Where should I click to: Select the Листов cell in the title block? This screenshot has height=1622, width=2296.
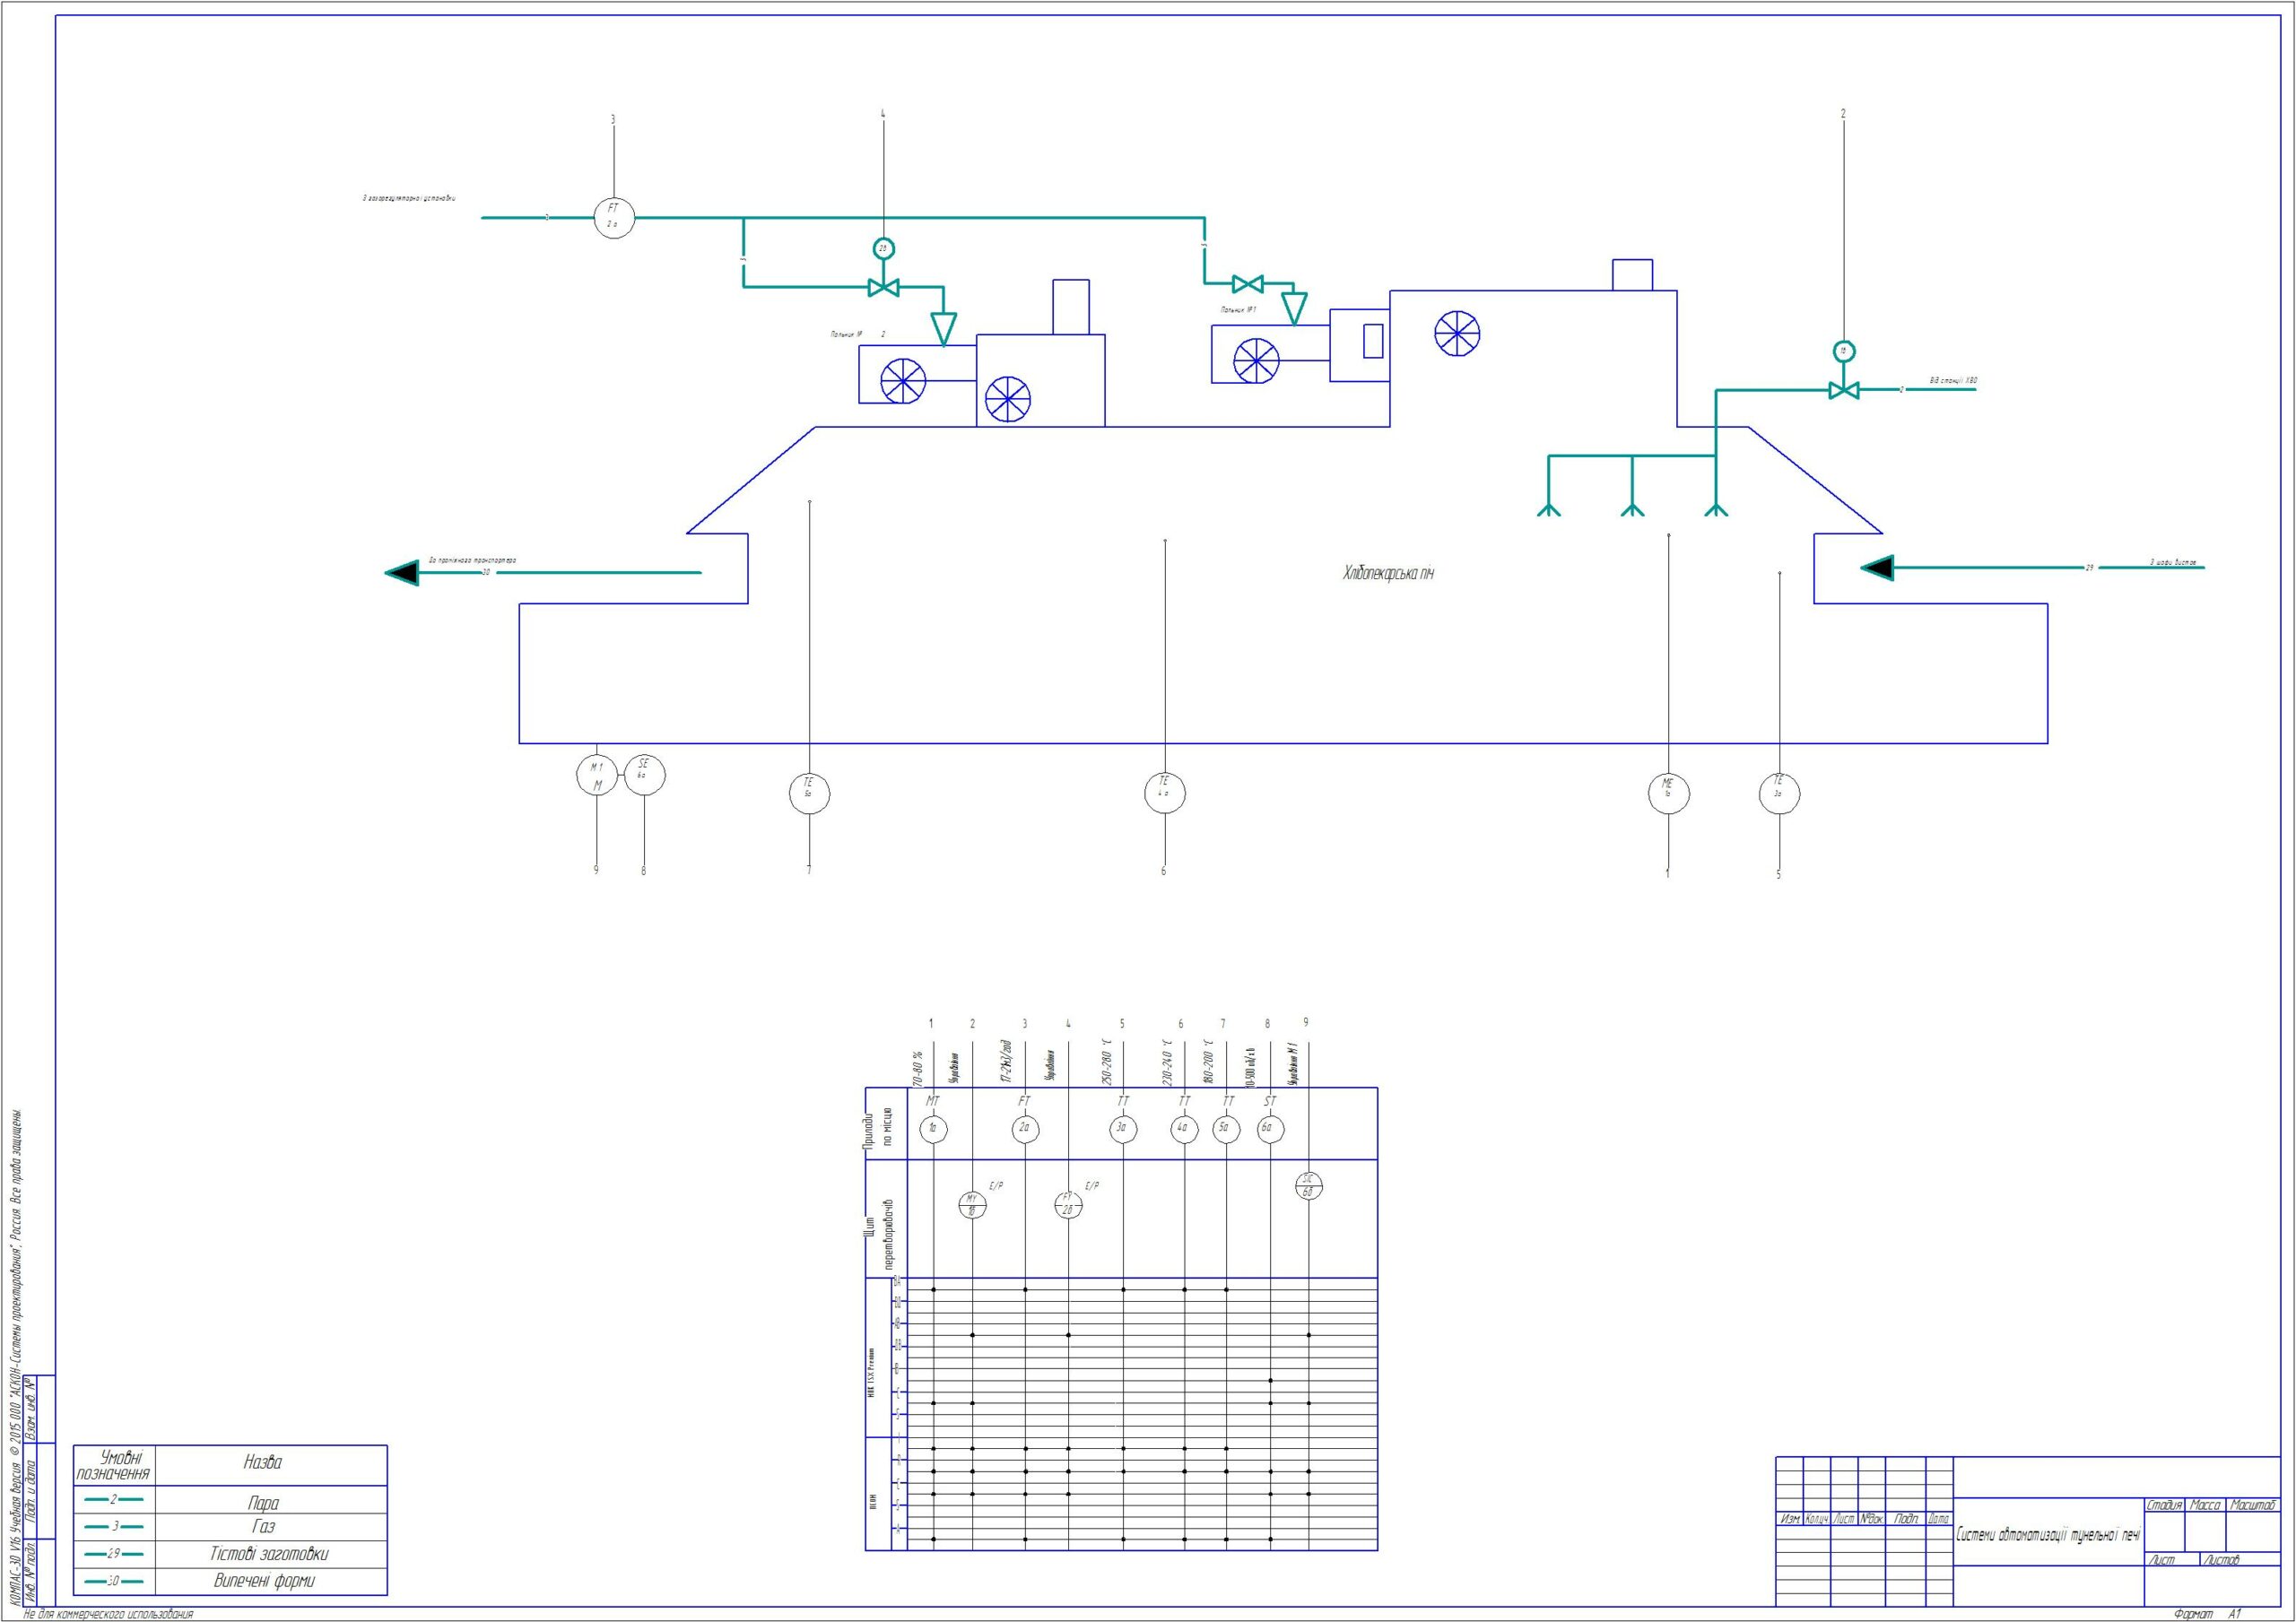tap(2220, 1560)
